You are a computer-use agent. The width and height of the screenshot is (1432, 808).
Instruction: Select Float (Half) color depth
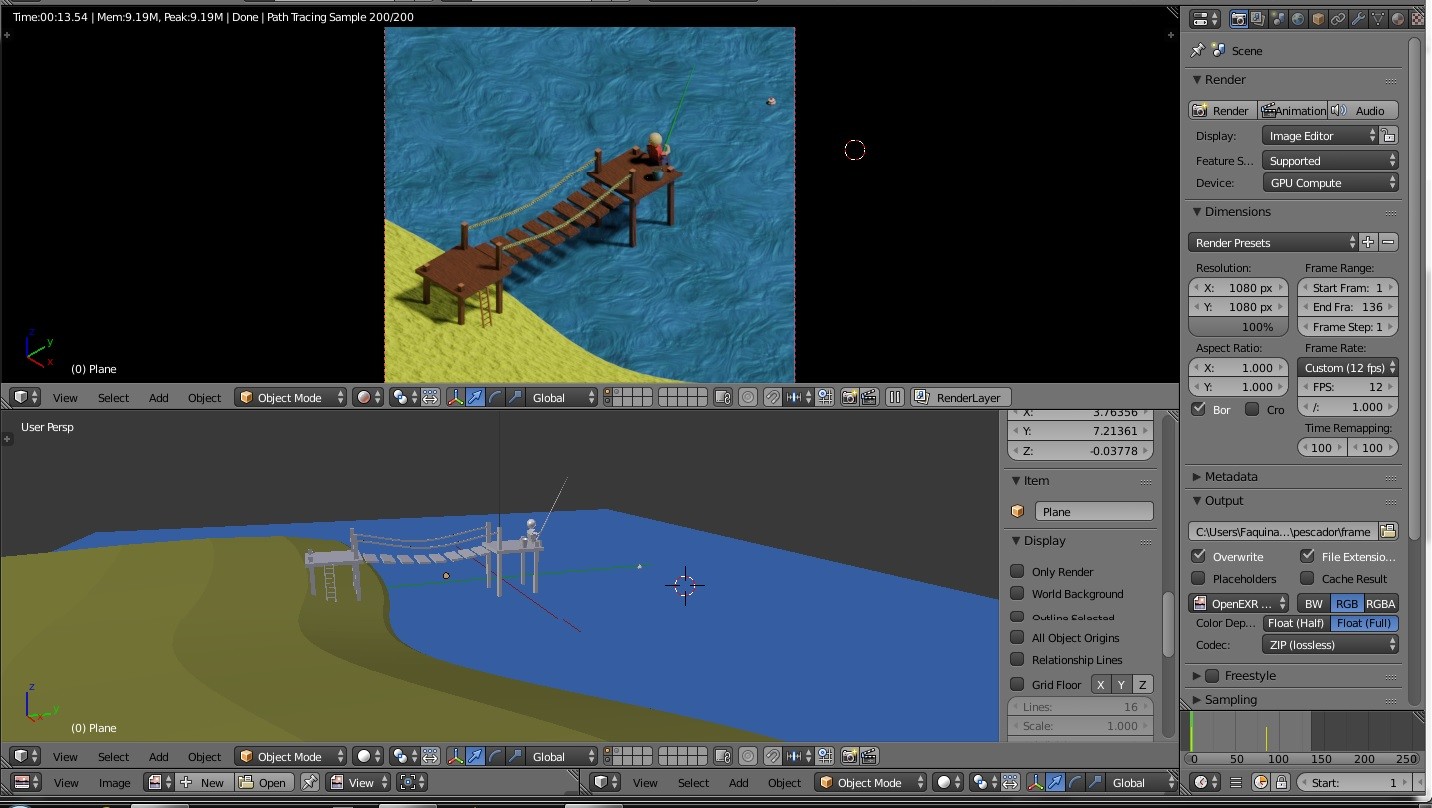pos(1295,623)
